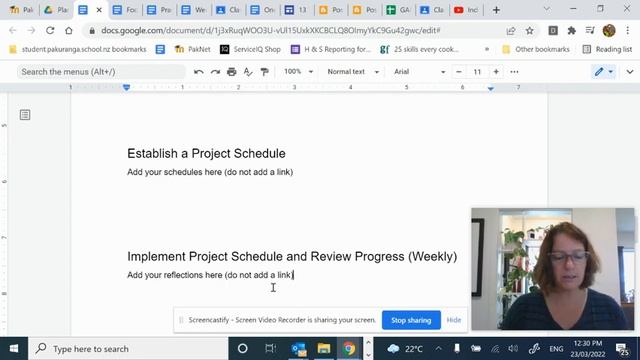Close the active Docs tab

(x=99, y=10)
